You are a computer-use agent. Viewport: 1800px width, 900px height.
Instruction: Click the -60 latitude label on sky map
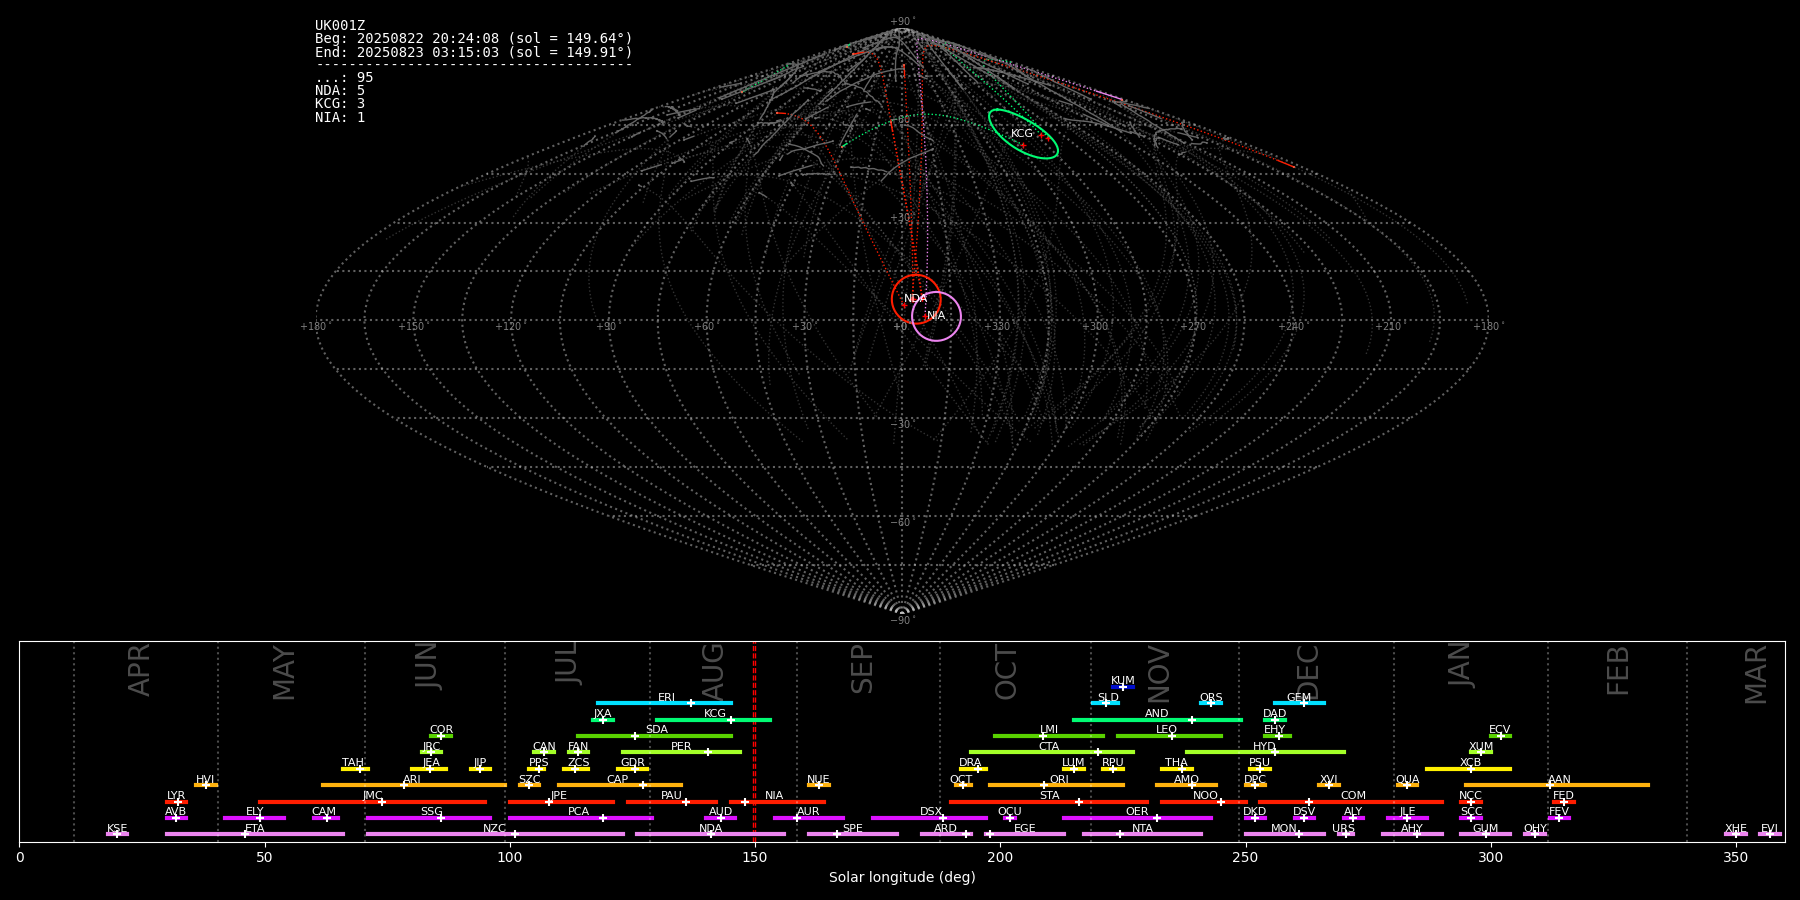click(901, 523)
